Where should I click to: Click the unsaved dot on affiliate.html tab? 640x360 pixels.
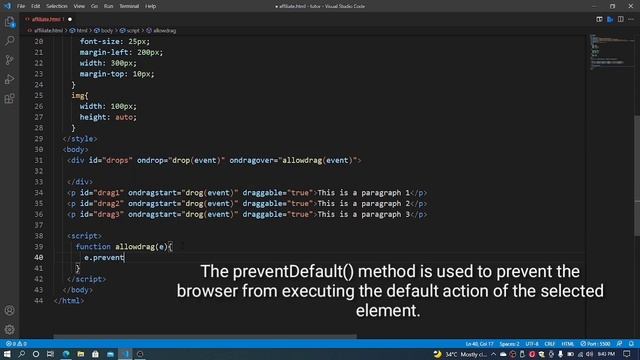point(70,19)
